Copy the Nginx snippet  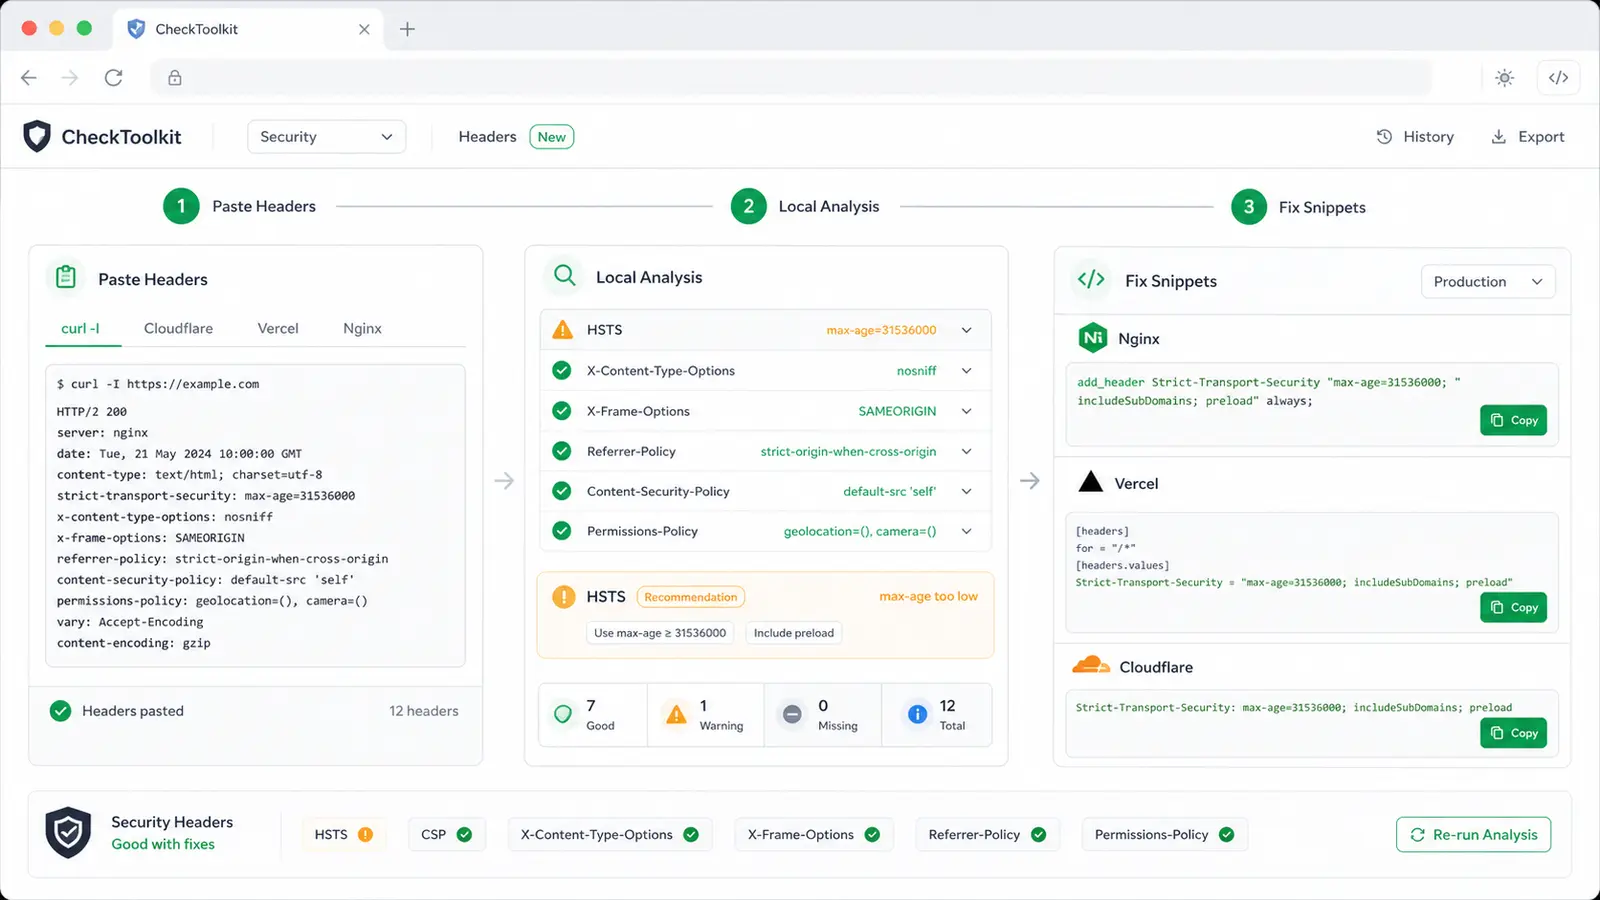coord(1513,420)
